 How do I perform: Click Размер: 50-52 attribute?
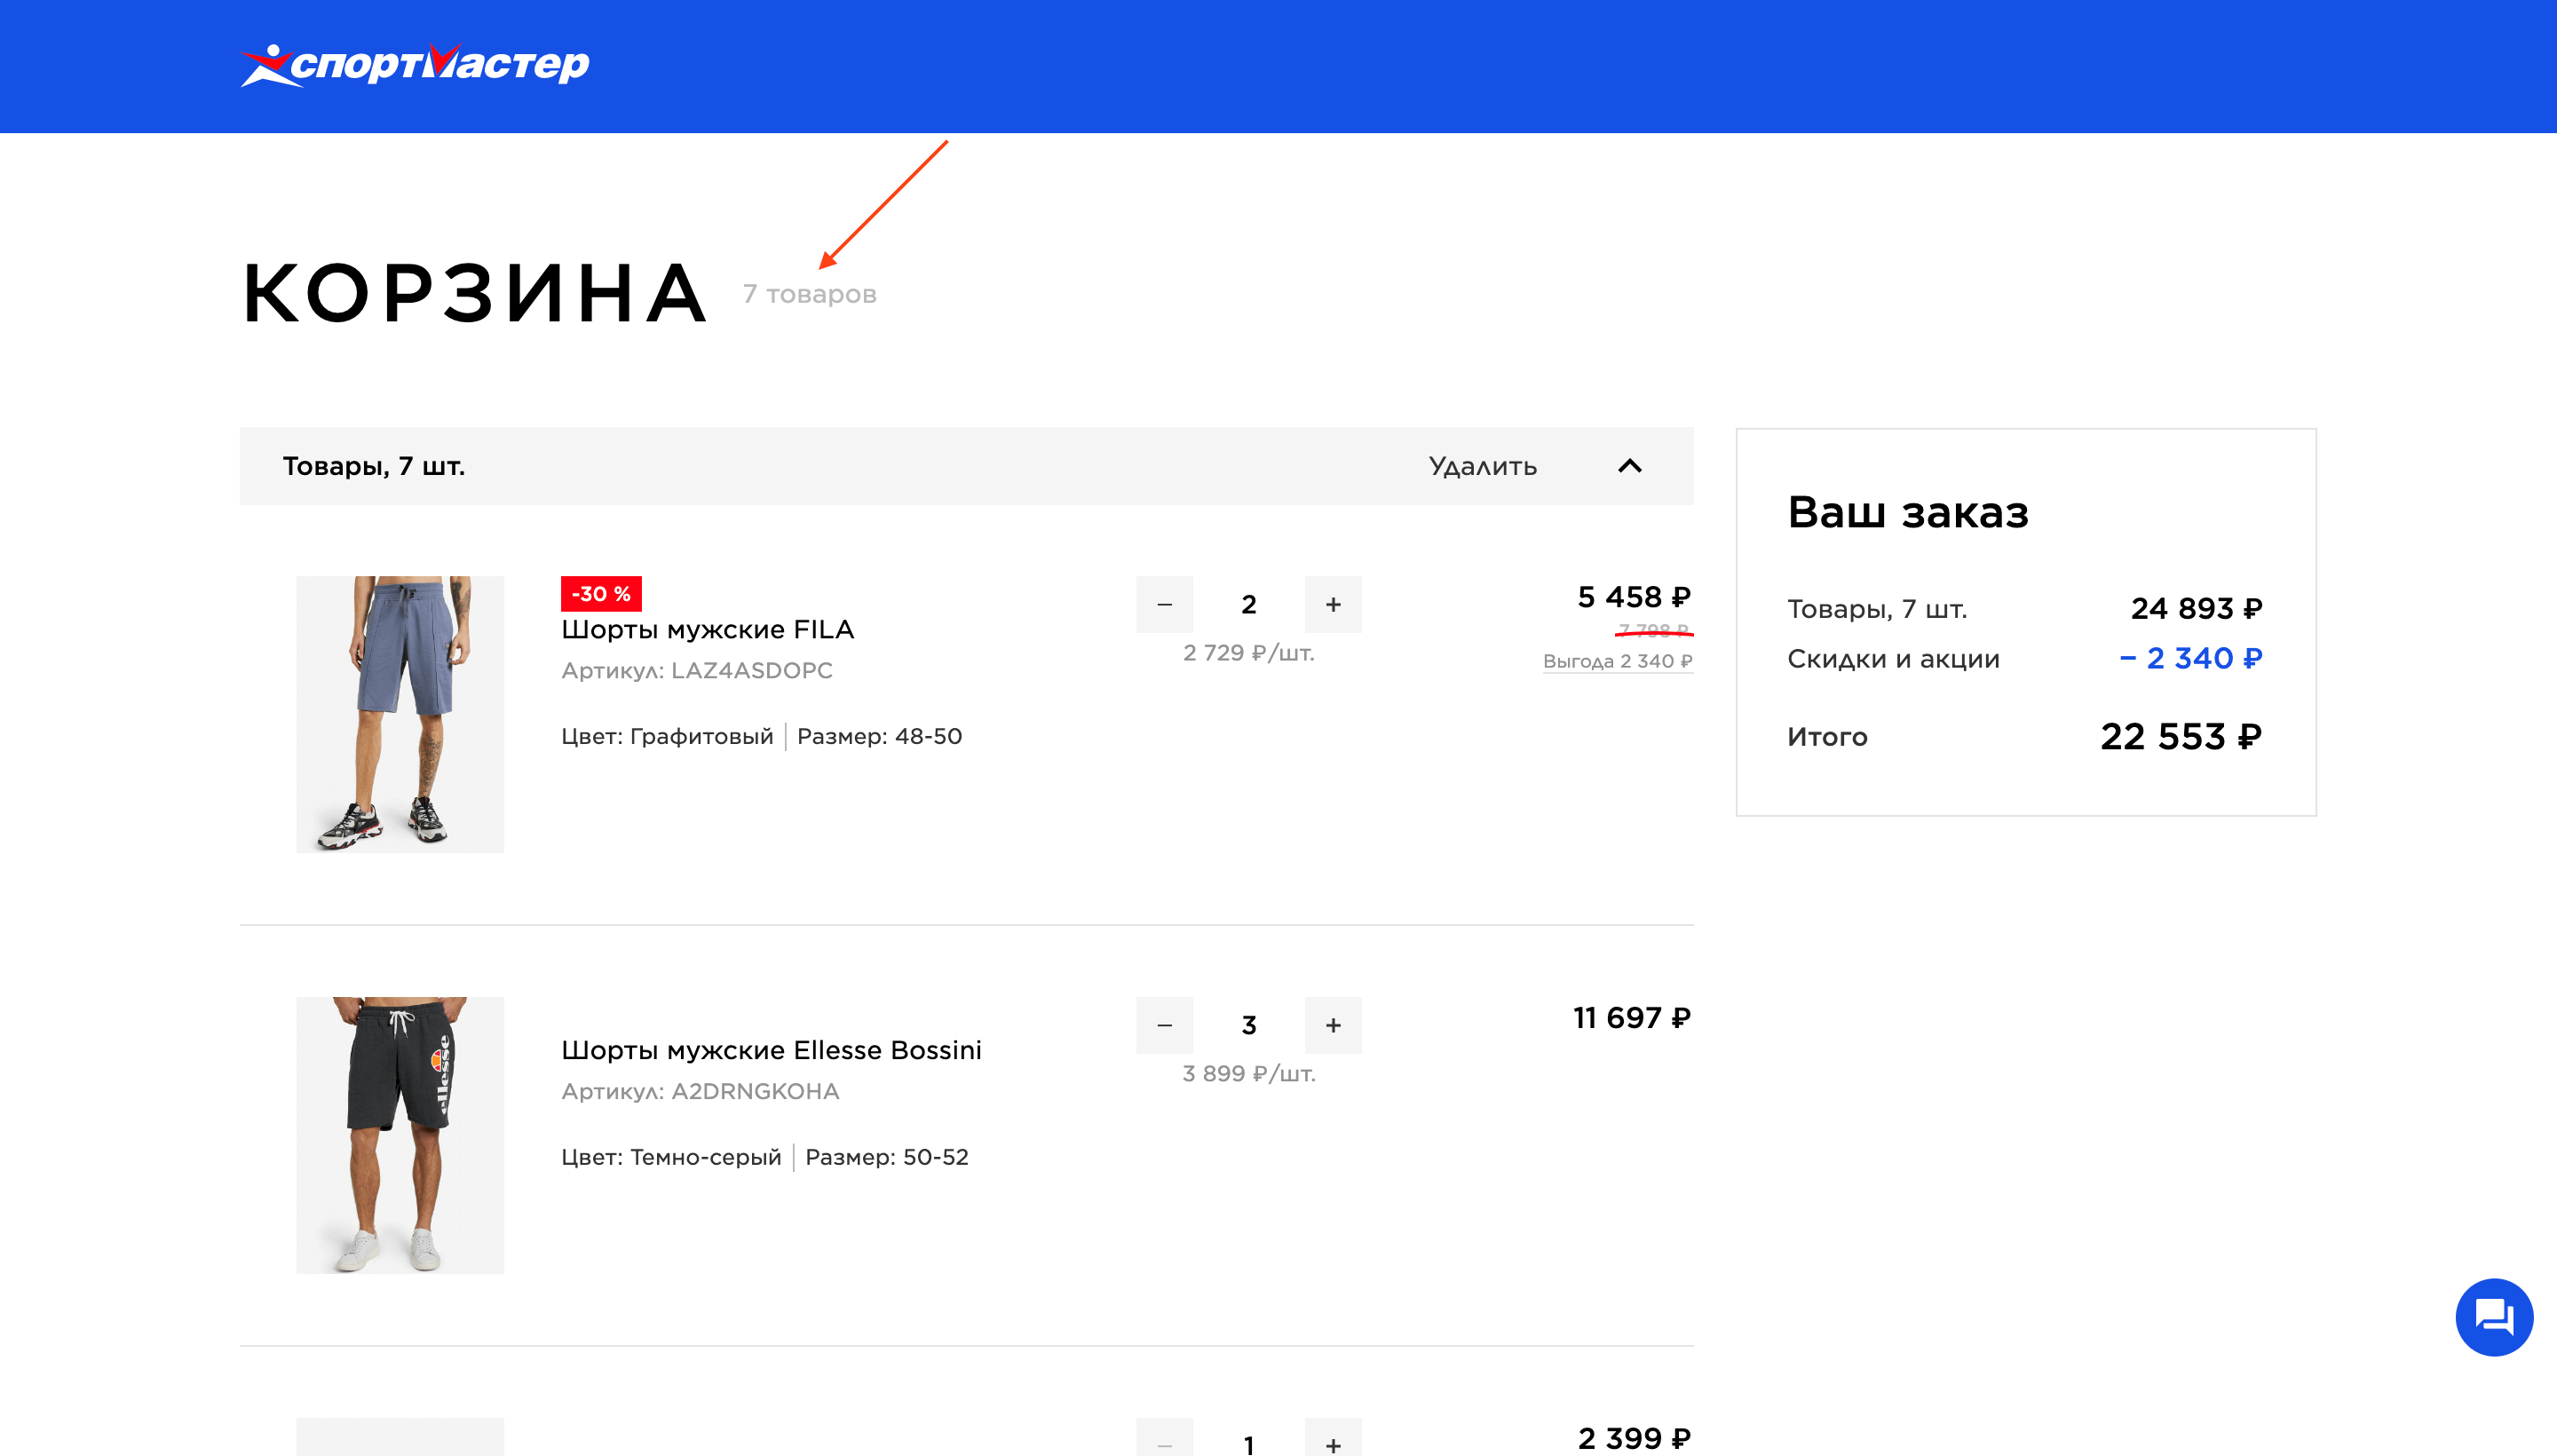point(886,1157)
